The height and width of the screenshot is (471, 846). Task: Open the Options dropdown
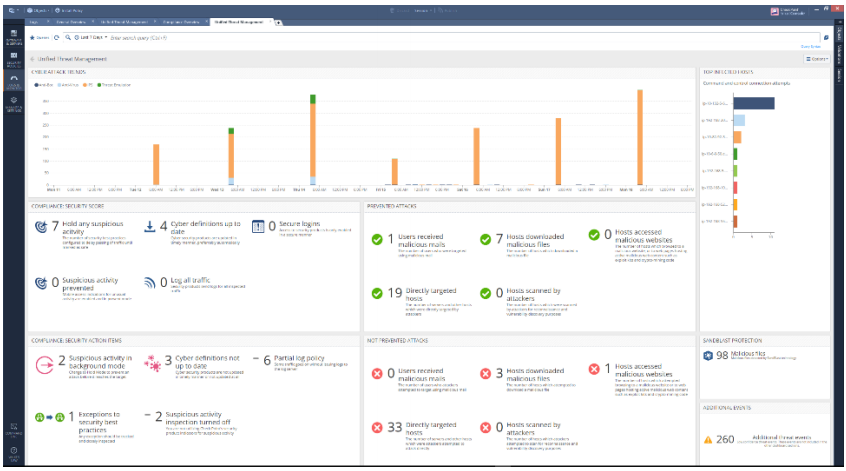tap(817, 59)
